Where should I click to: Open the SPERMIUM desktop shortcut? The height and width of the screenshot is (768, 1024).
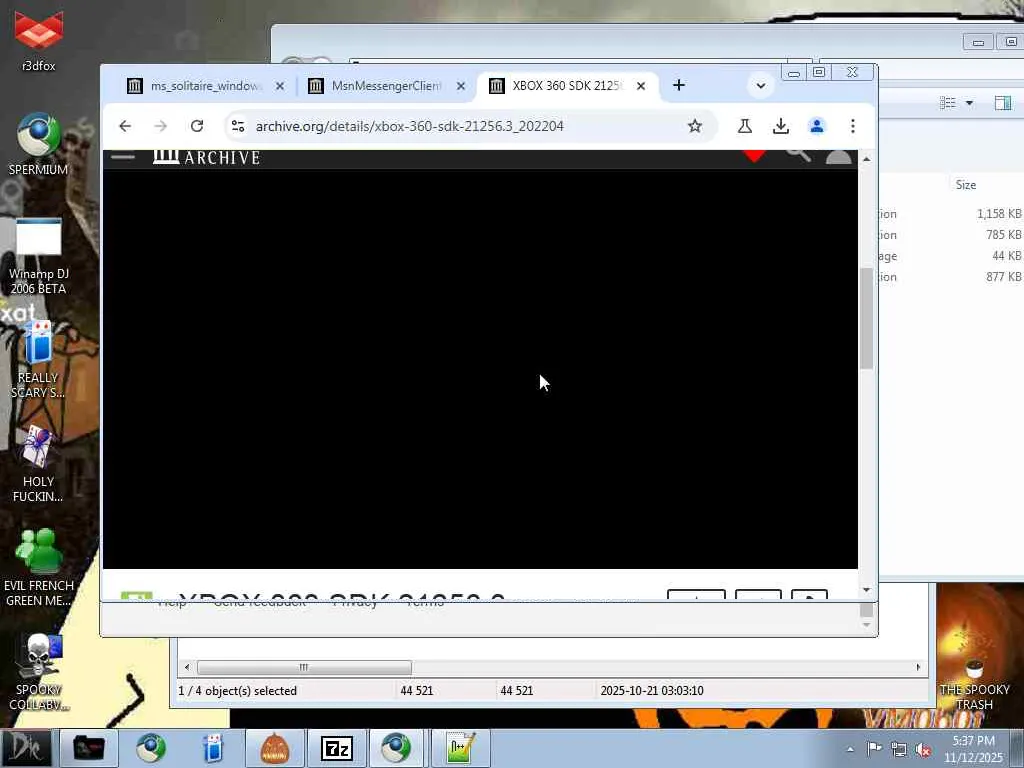39,144
